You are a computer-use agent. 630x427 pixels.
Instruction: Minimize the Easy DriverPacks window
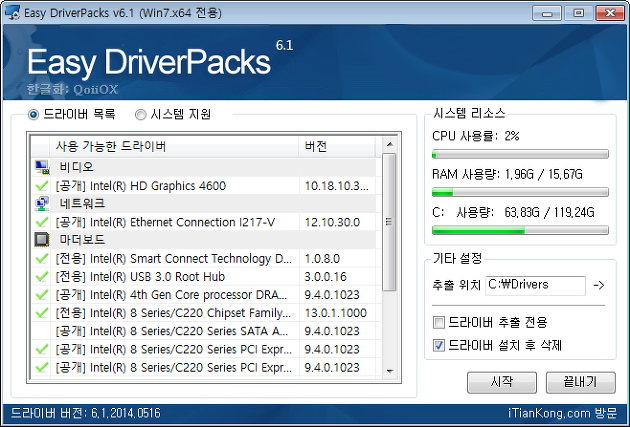(x=546, y=13)
